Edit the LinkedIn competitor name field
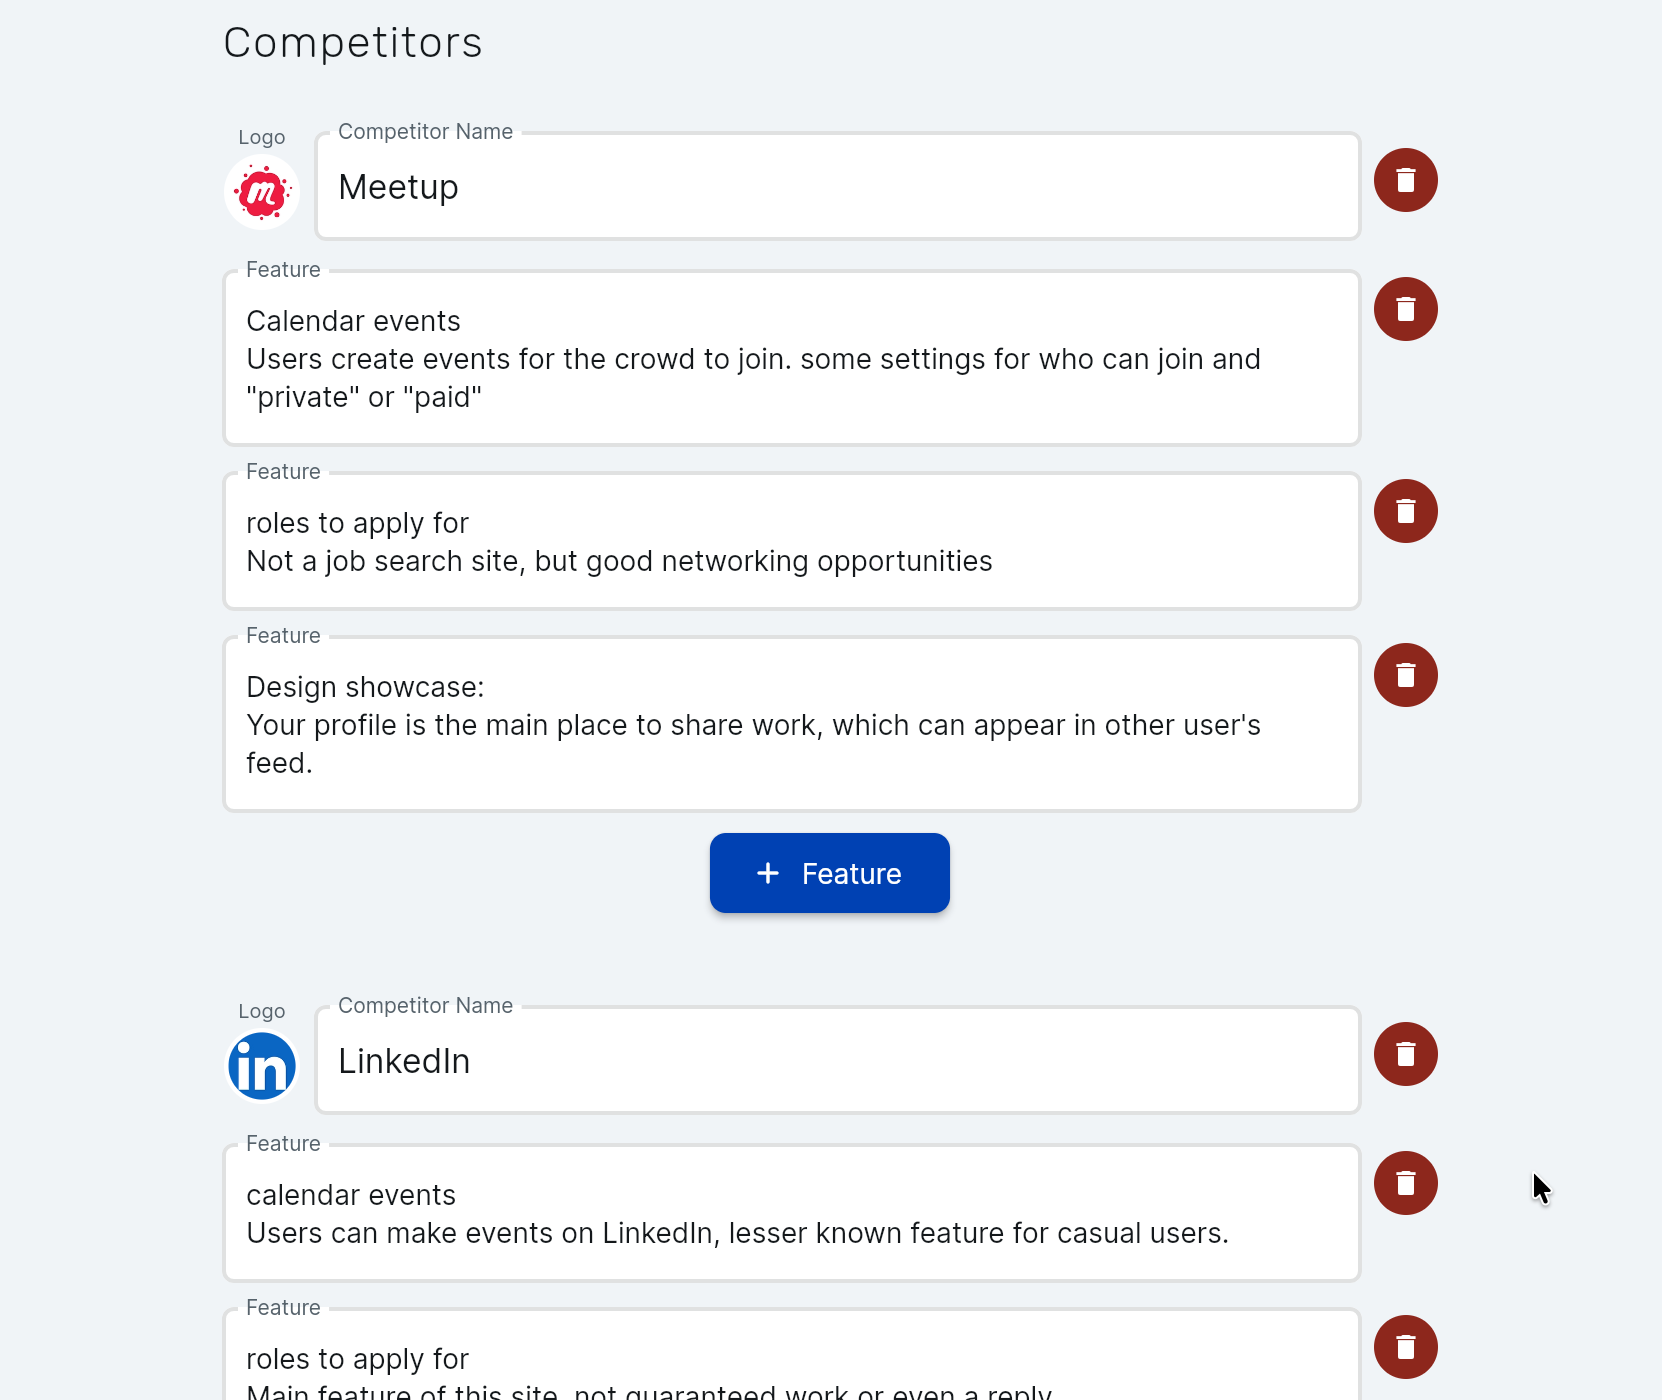 (837, 1061)
